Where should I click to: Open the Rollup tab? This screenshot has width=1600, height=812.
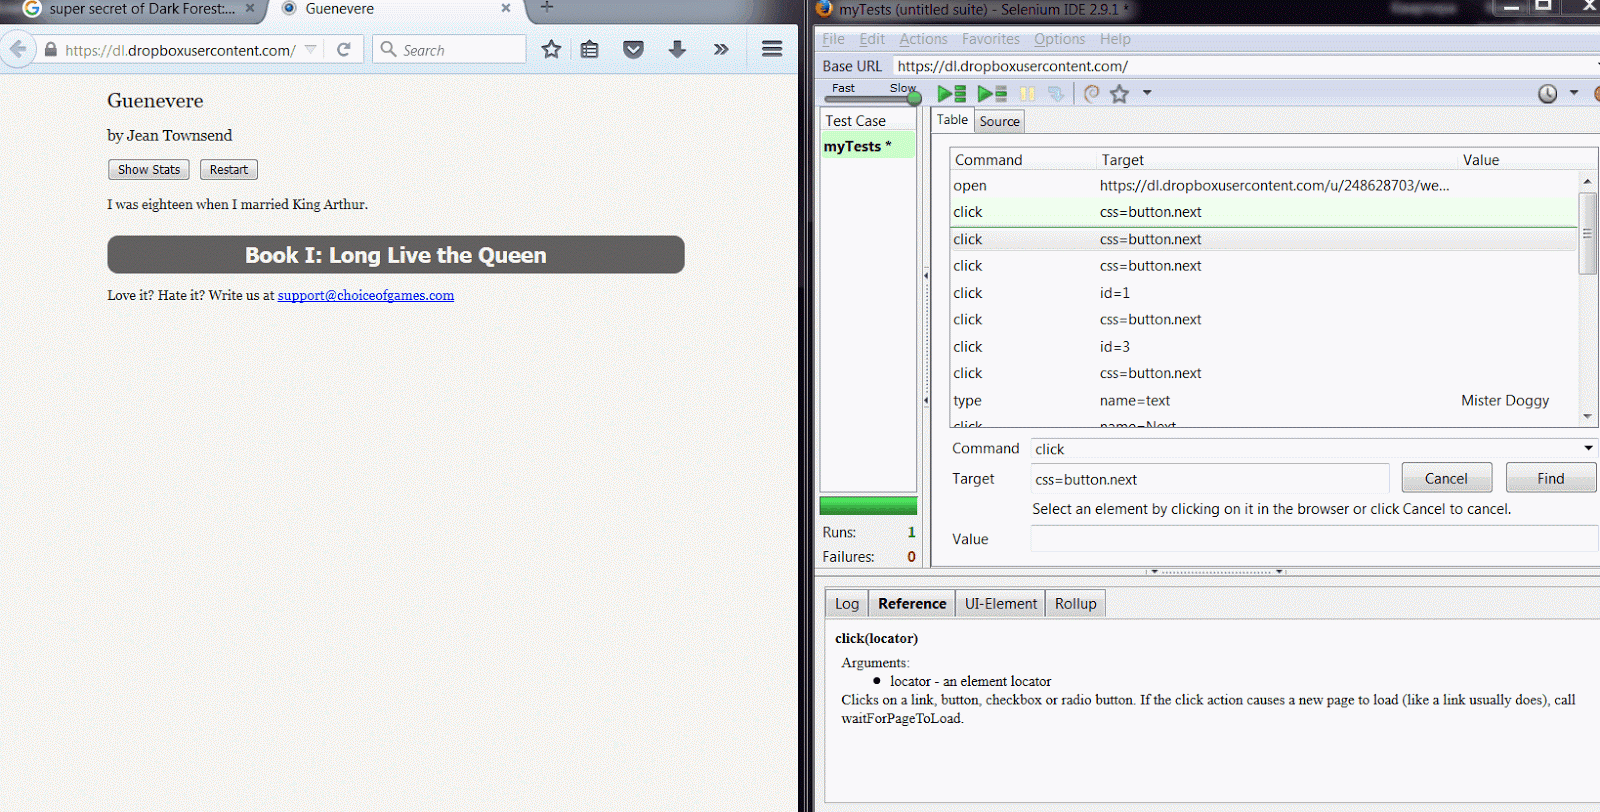[x=1076, y=603]
